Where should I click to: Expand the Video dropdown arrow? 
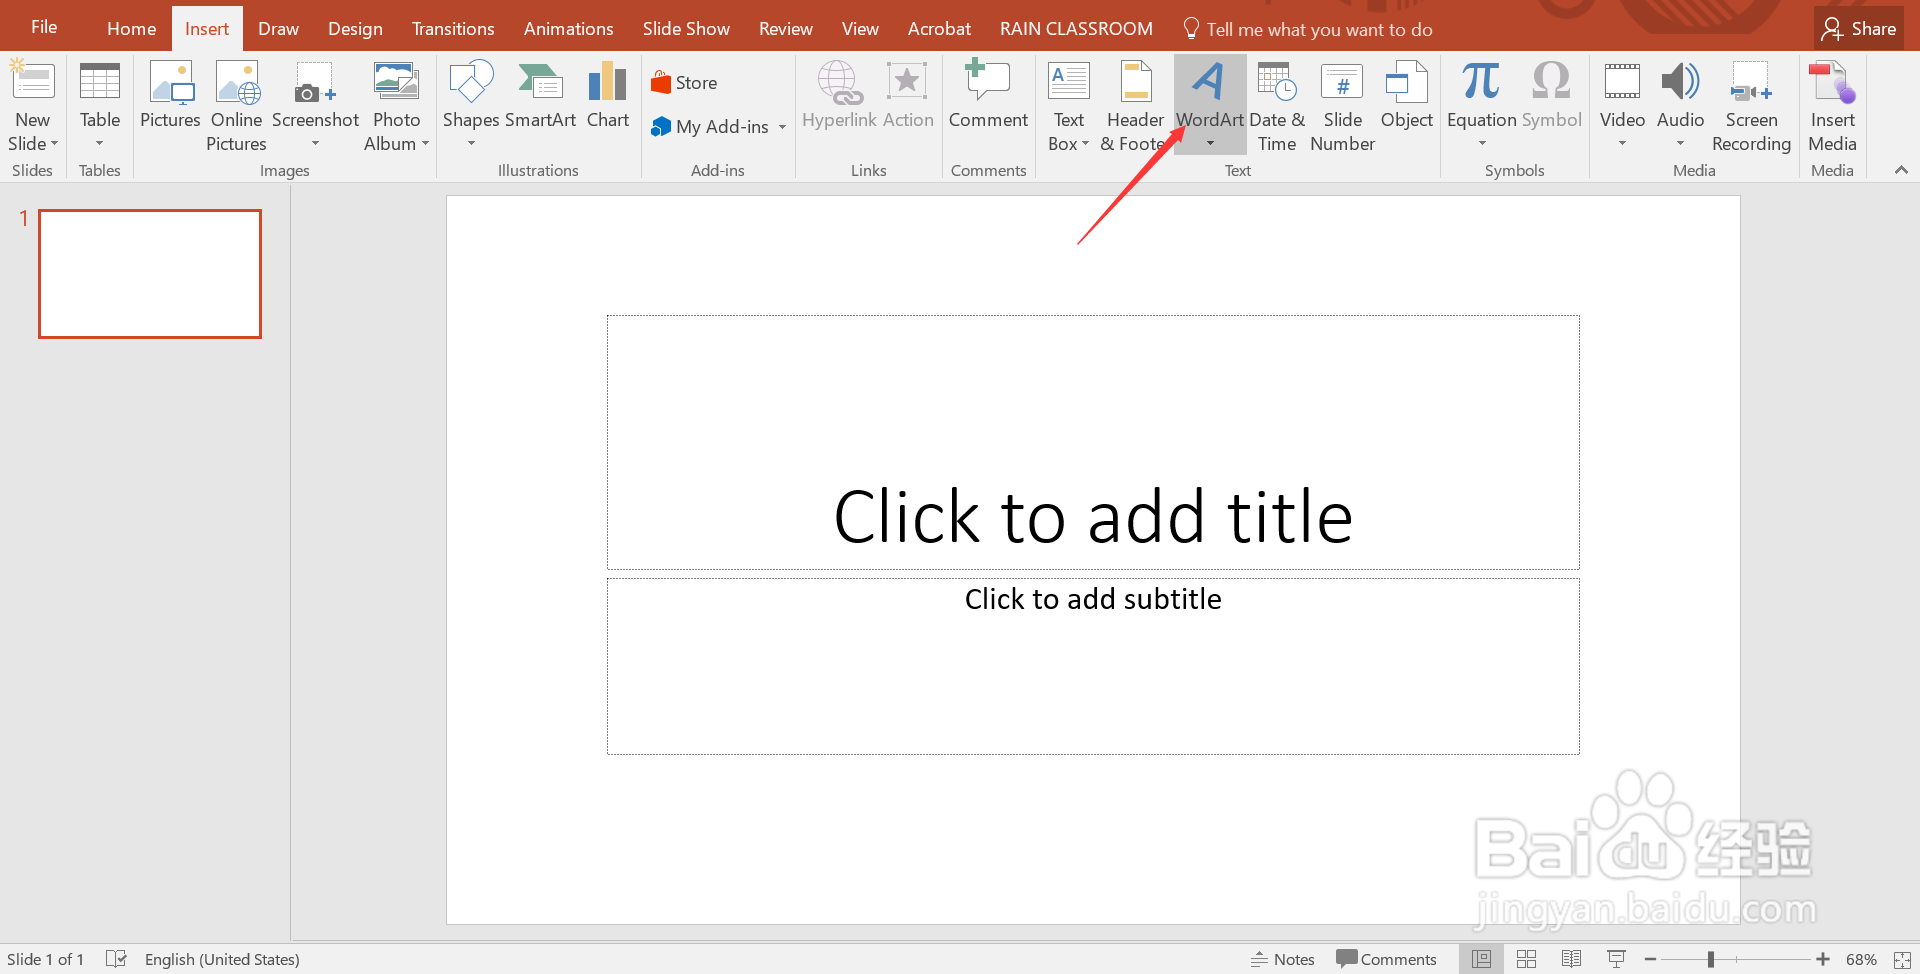click(x=1622, y=144)
